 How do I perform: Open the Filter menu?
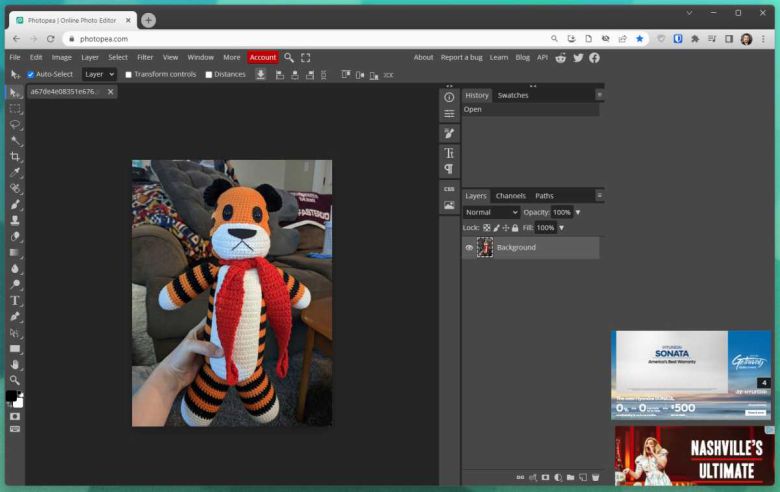click(145, 57)
